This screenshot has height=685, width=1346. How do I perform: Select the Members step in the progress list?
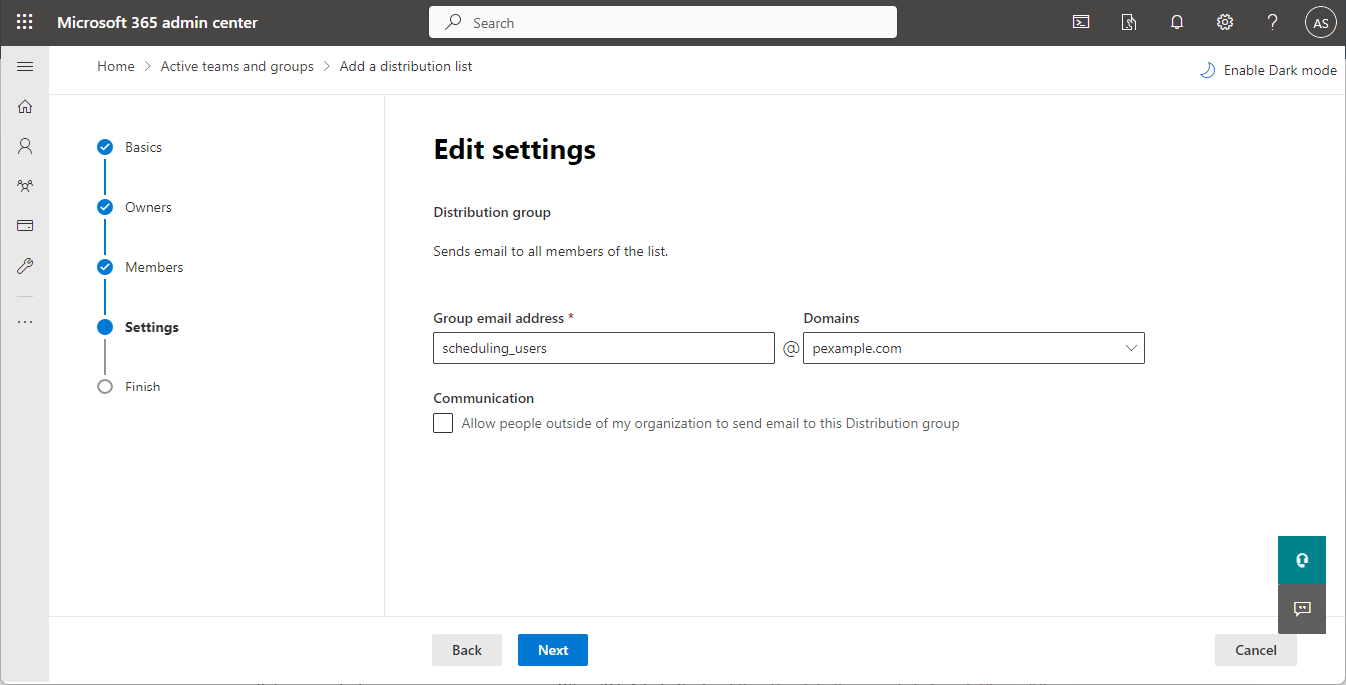tap(154, 267)
